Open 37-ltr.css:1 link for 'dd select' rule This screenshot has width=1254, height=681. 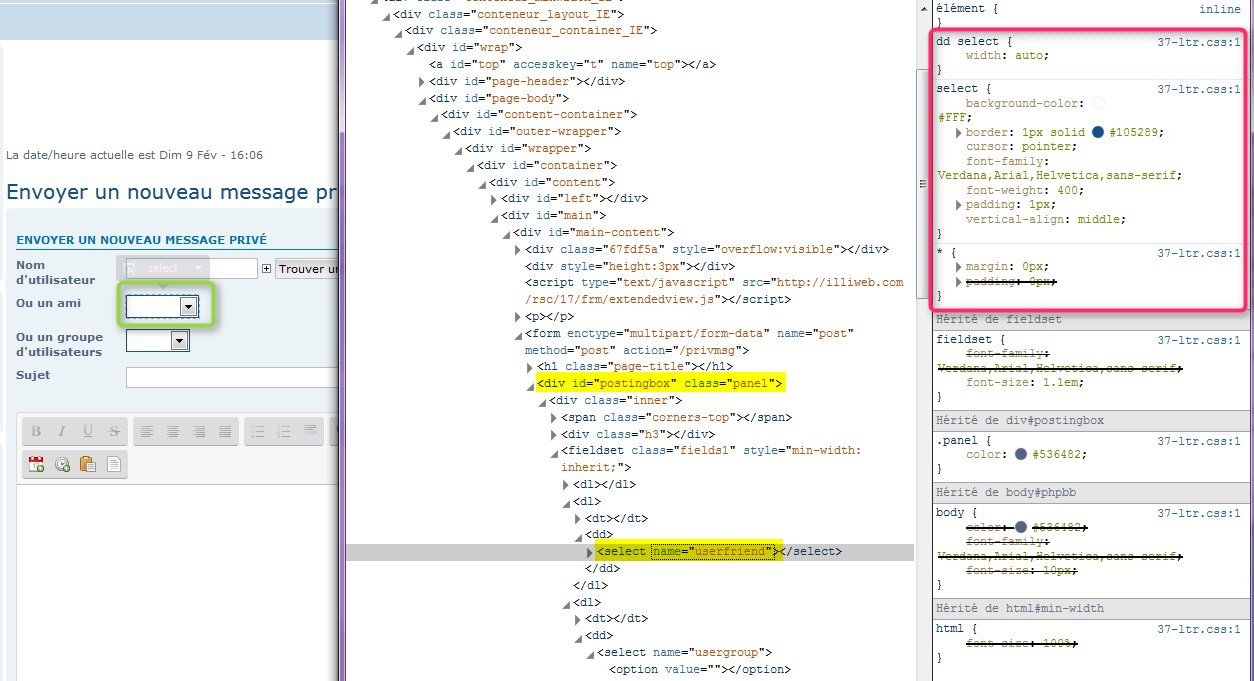pos(1198,42)
